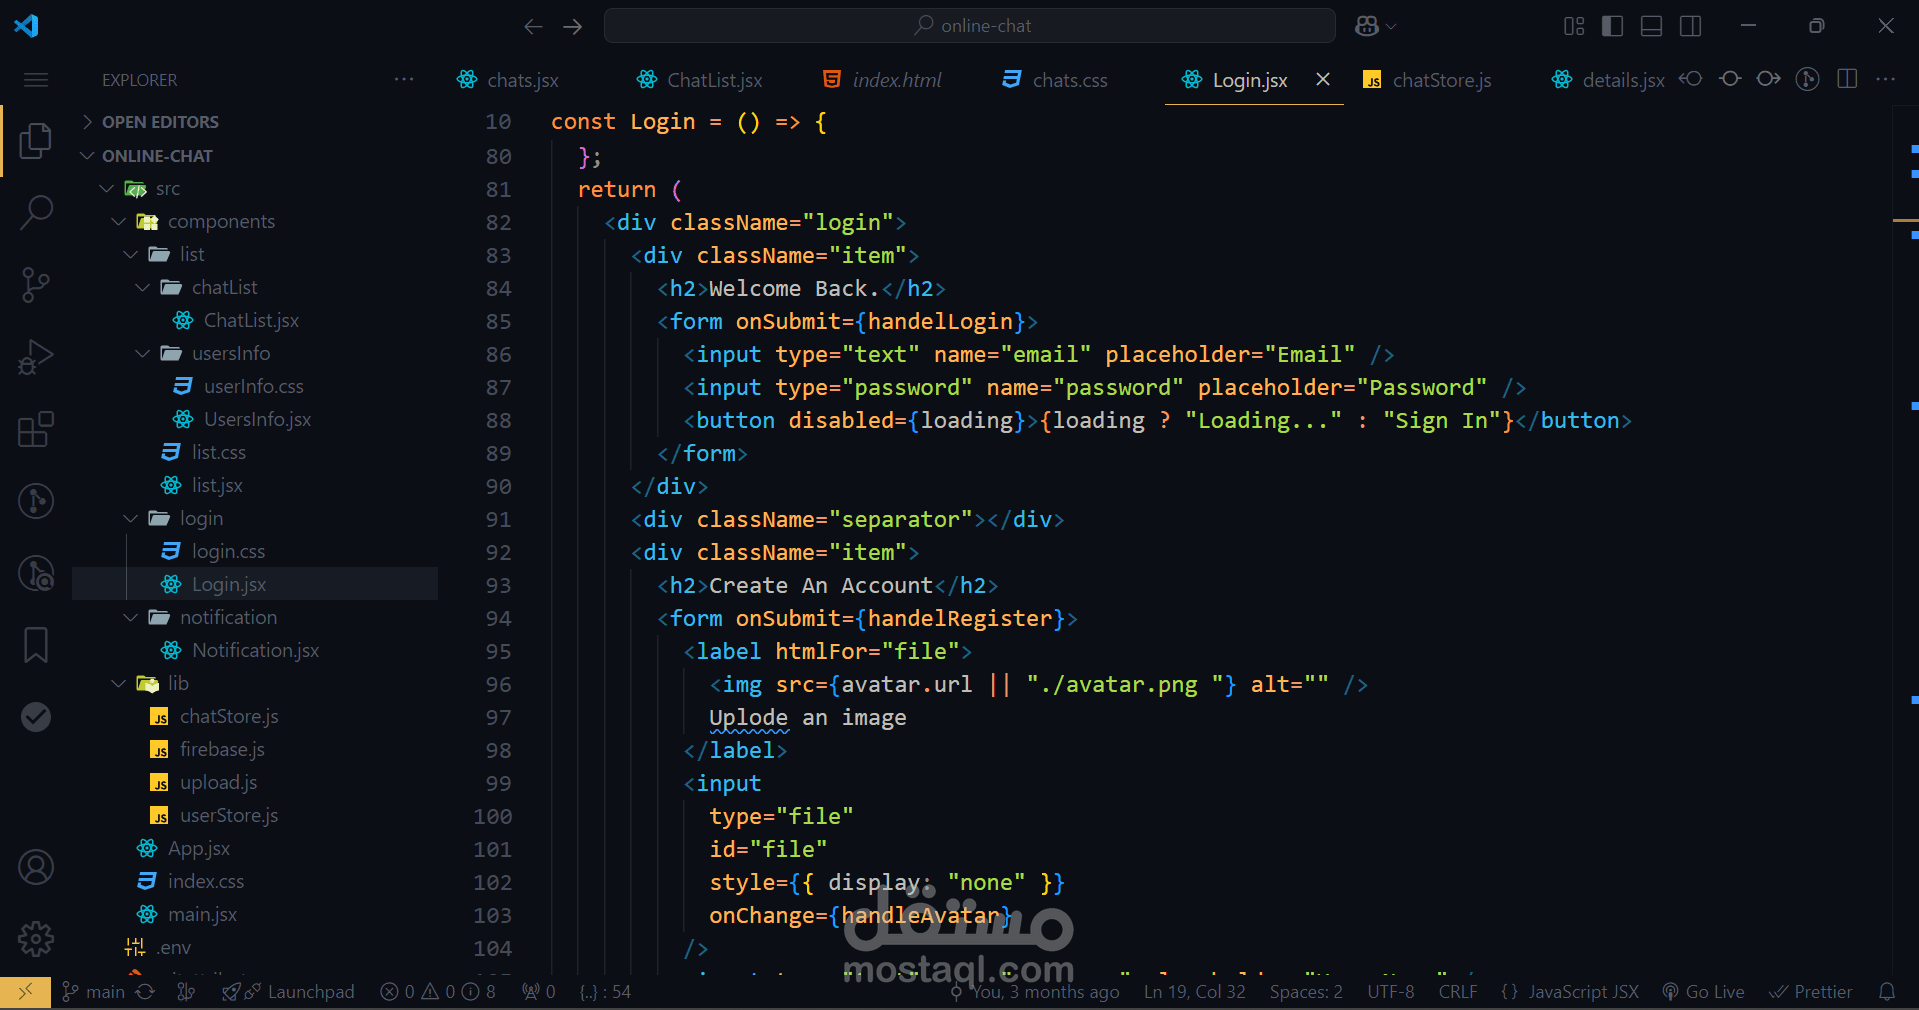
Task: Click the hamburger application menu icon
Action: tap(36, 80)
